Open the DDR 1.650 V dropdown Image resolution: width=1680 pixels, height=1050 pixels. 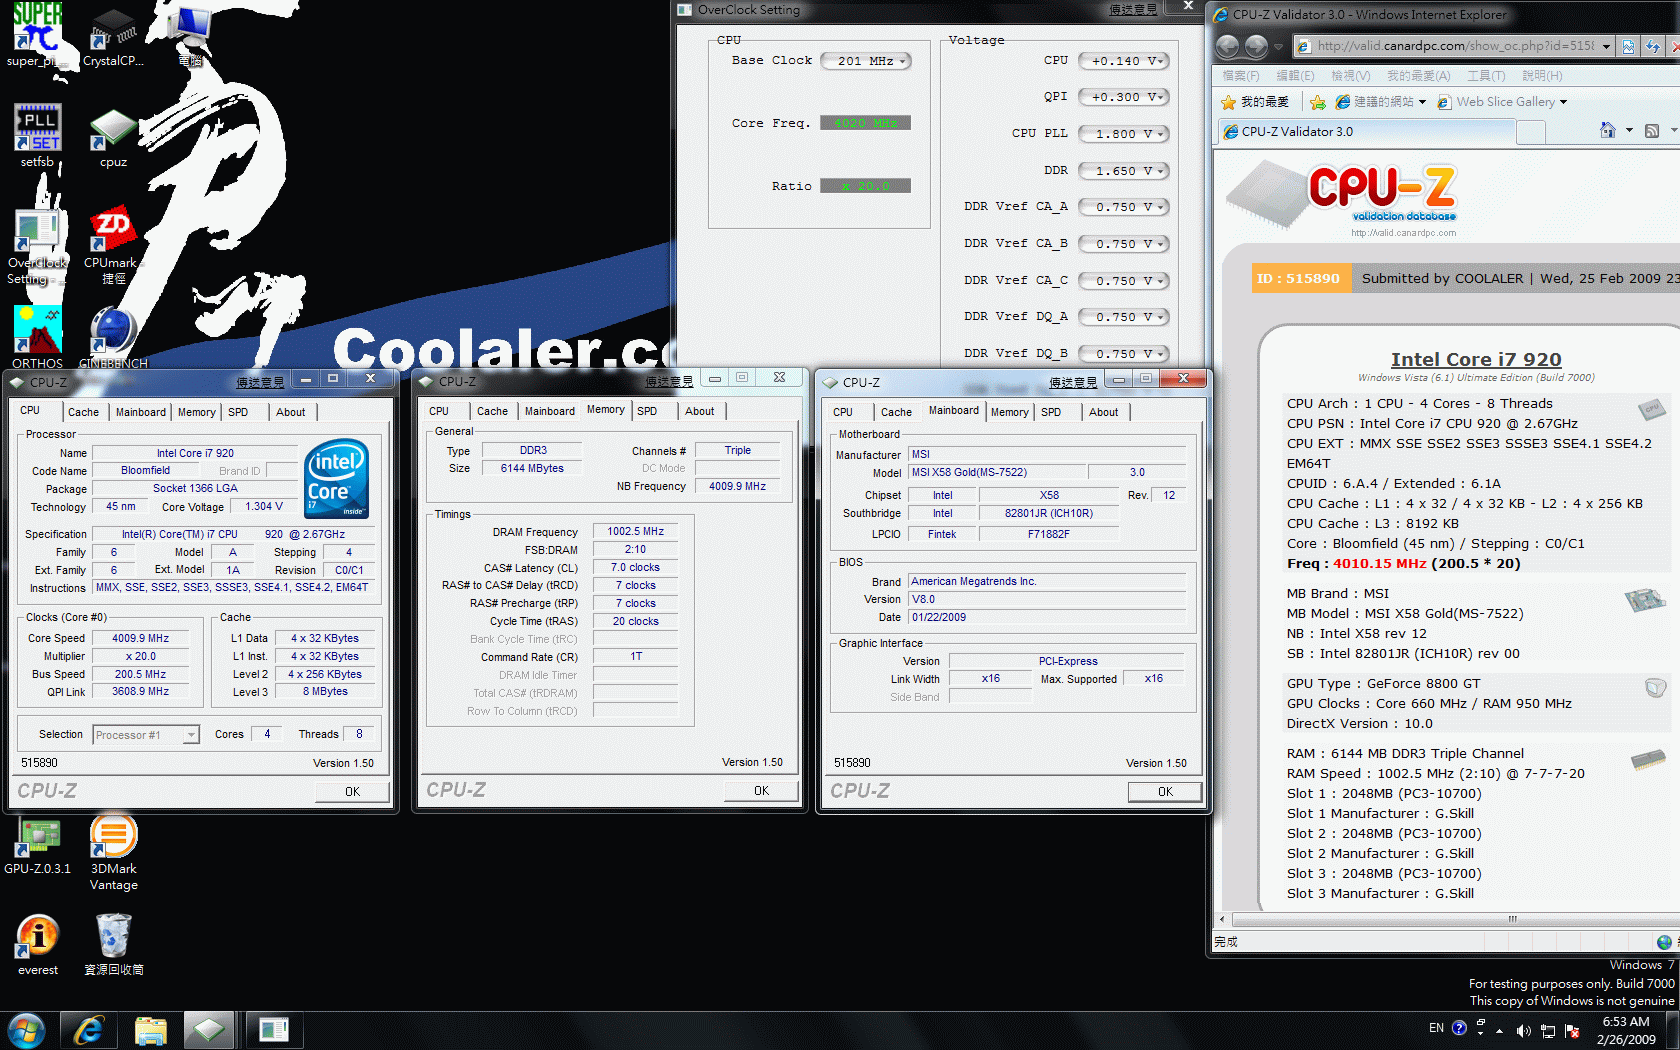[1124, 171]
